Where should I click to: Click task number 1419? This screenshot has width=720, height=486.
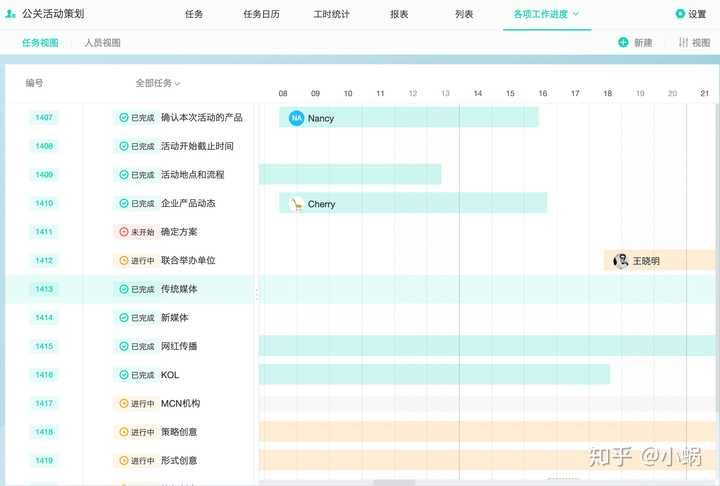coord(44,460)
